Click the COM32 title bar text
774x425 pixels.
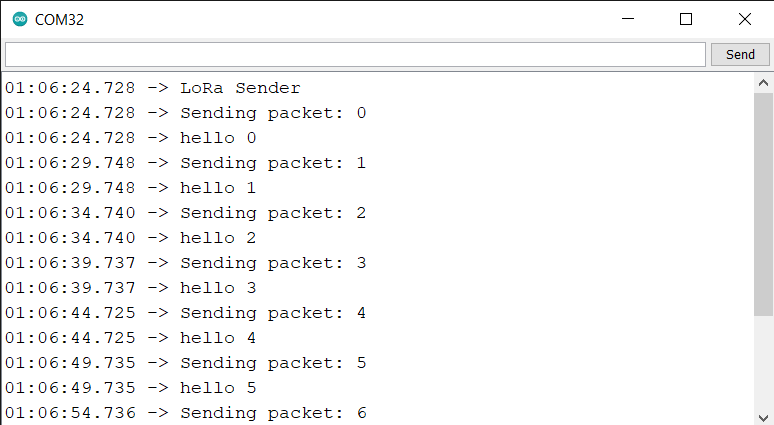coord(59,19)
